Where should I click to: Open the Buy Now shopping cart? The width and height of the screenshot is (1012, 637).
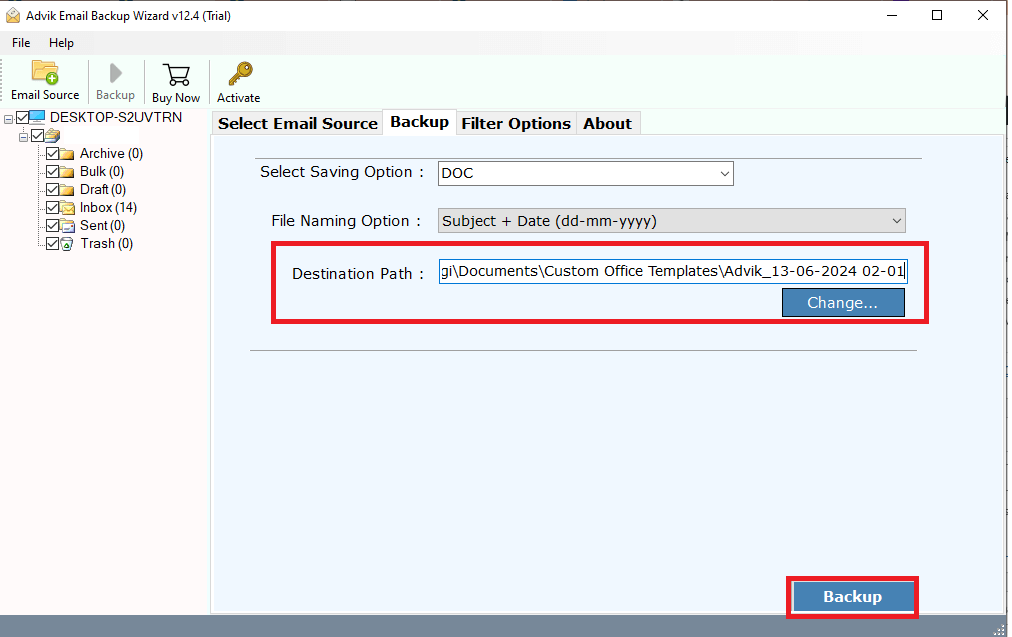pyautogui.click(x=176, y=75)
